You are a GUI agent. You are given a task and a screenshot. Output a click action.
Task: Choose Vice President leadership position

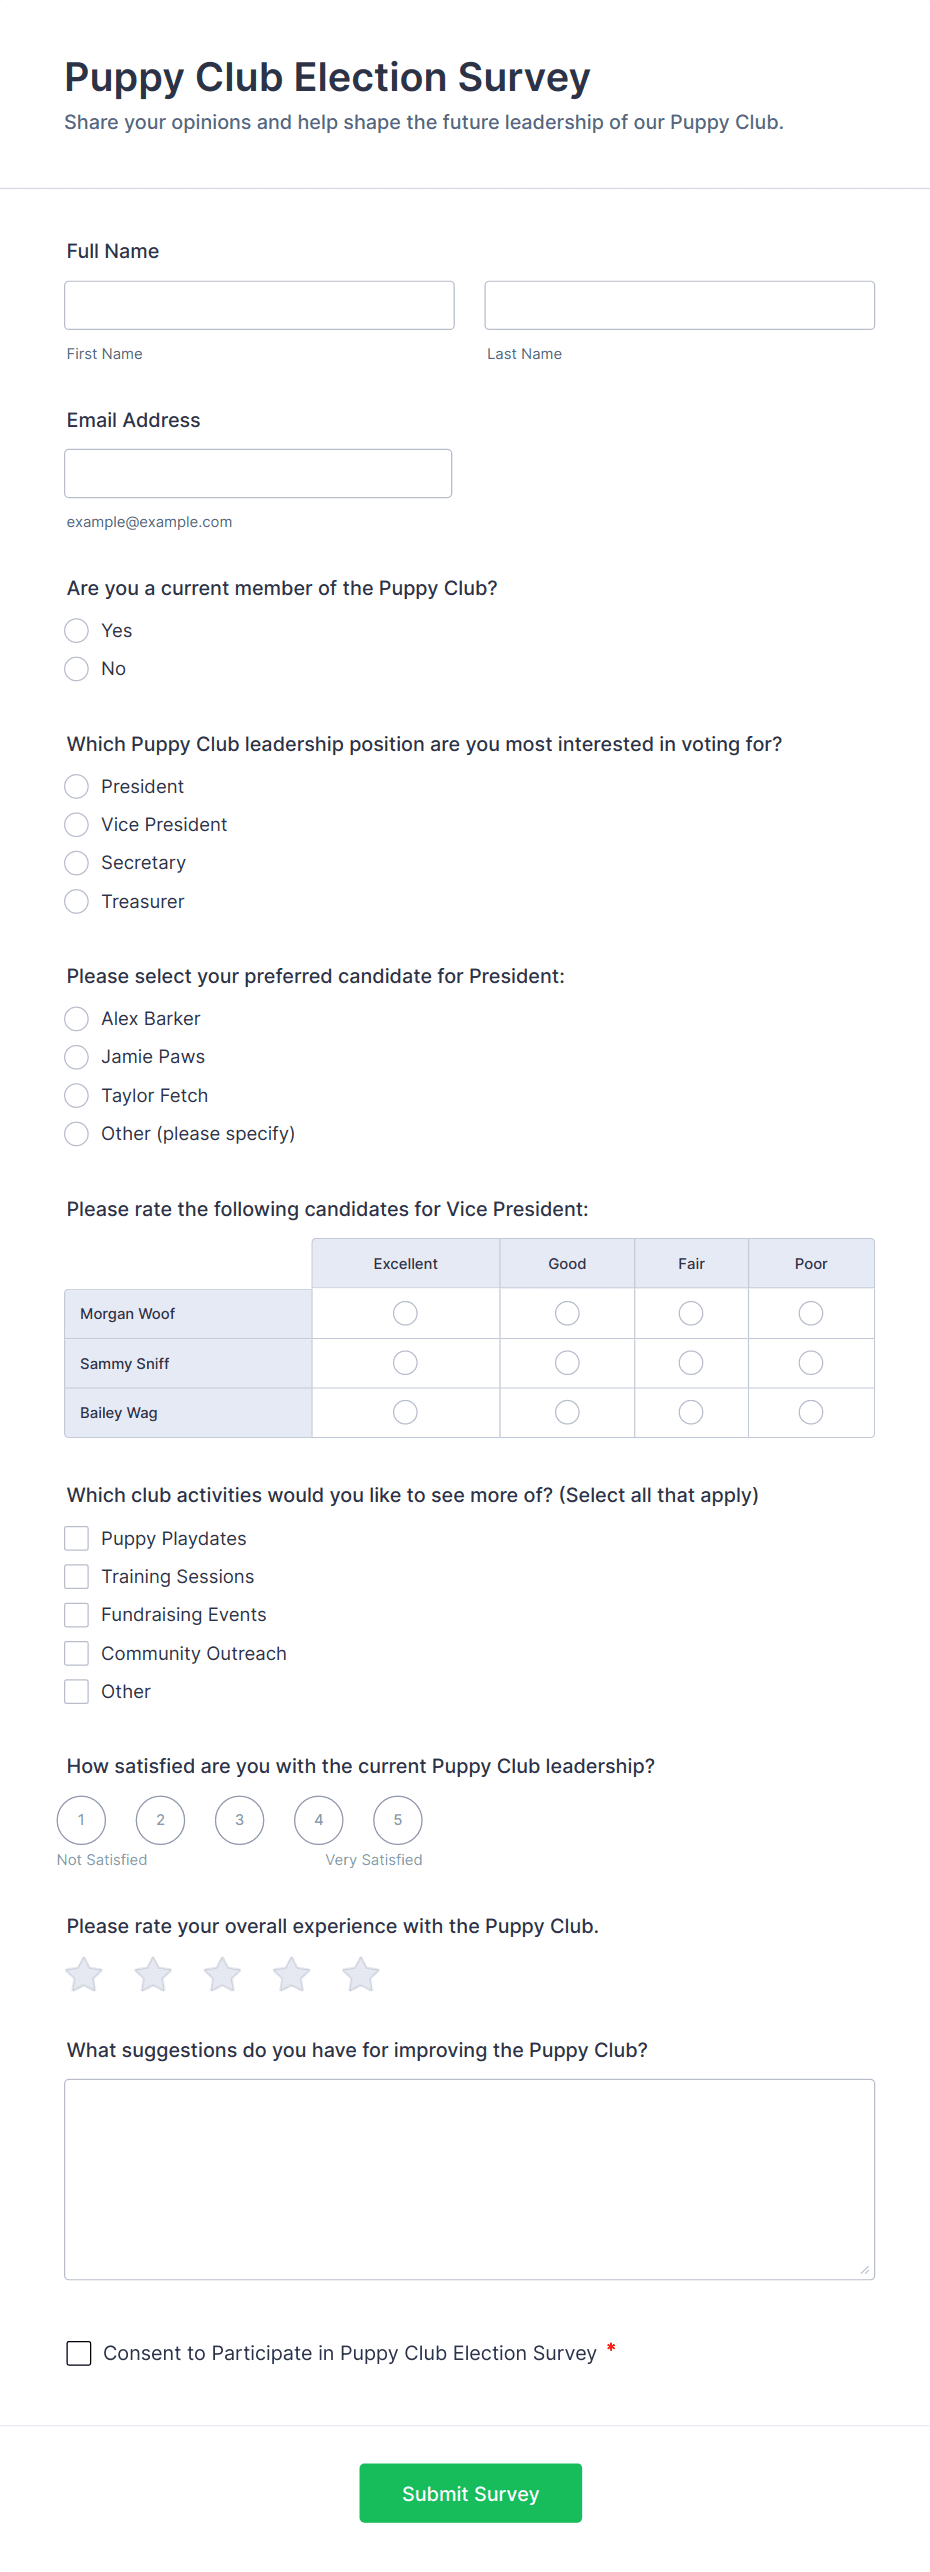(77, 825)
